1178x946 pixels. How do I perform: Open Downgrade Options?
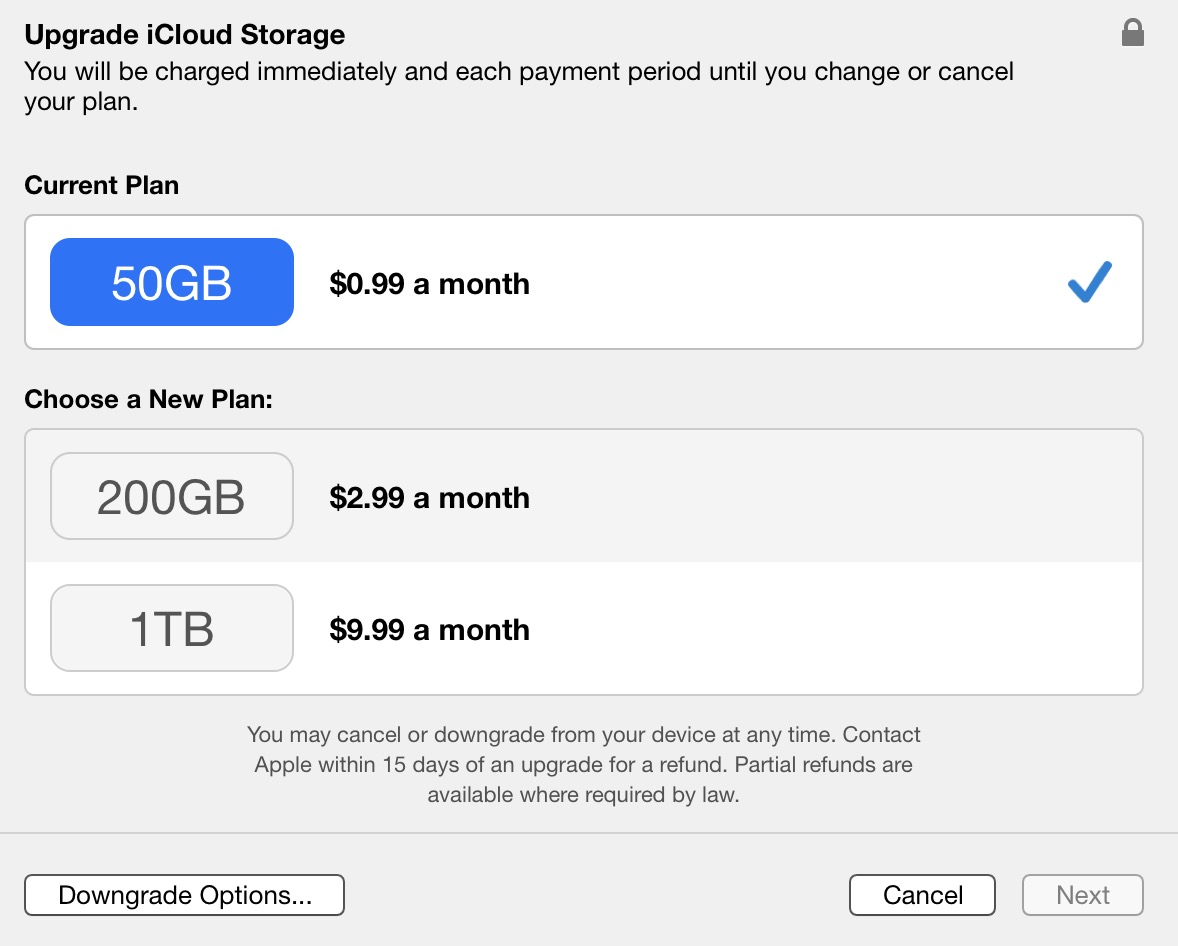pyautogui.click(x=185, y=895)
